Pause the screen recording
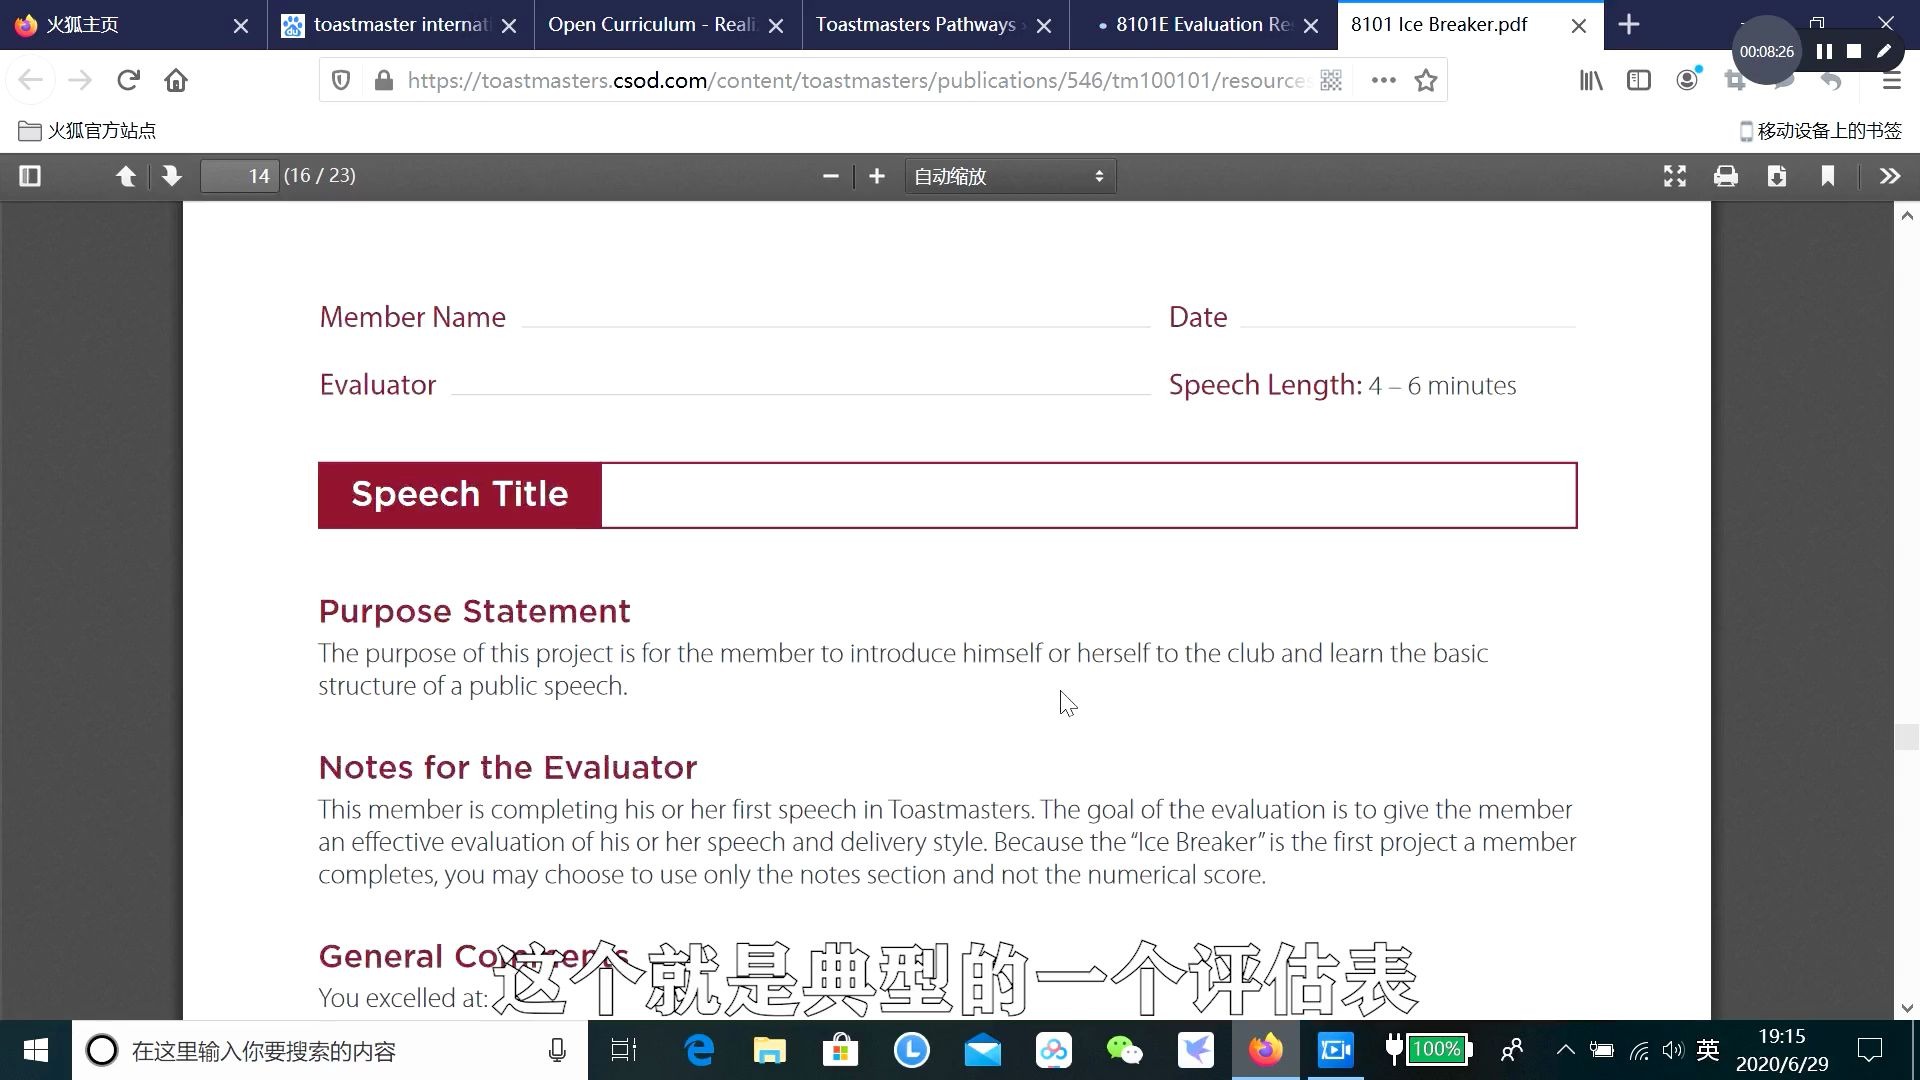Viewport: 1920px width, 1080px height. (1824, 52)
